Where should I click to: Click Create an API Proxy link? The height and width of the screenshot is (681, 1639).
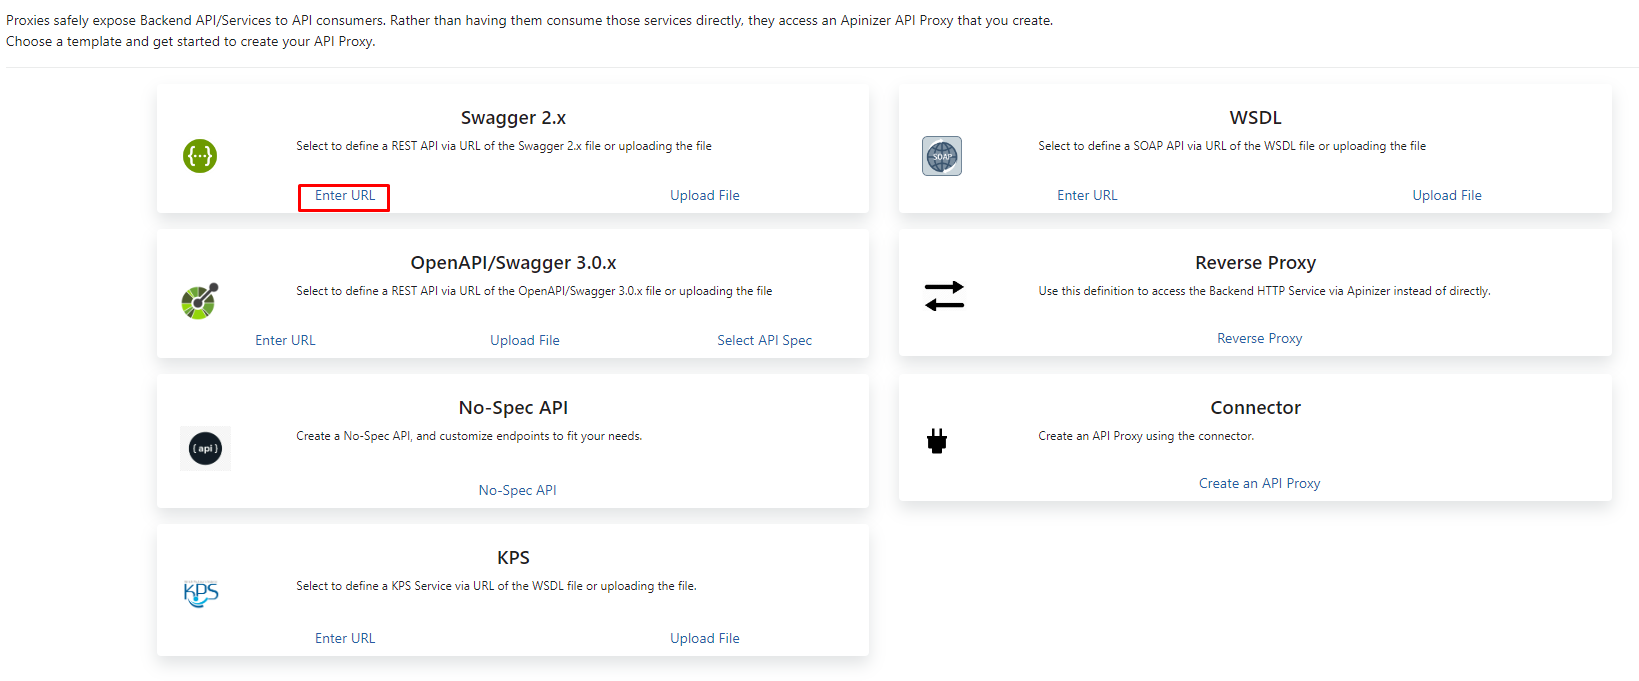click(1259, 484)
